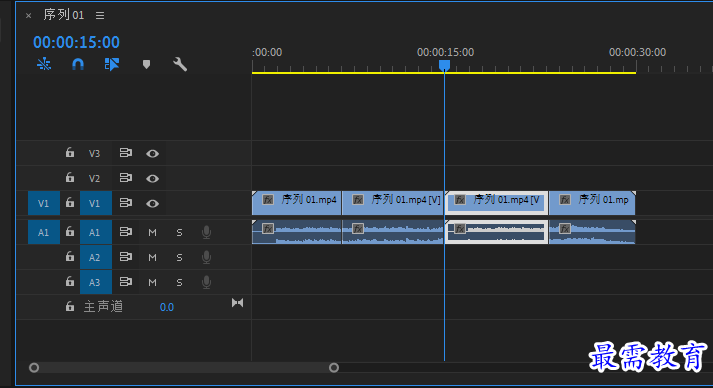Select highlighted third video clip on V1
This screenshot has height=388, width=713.
coord(496,203)
